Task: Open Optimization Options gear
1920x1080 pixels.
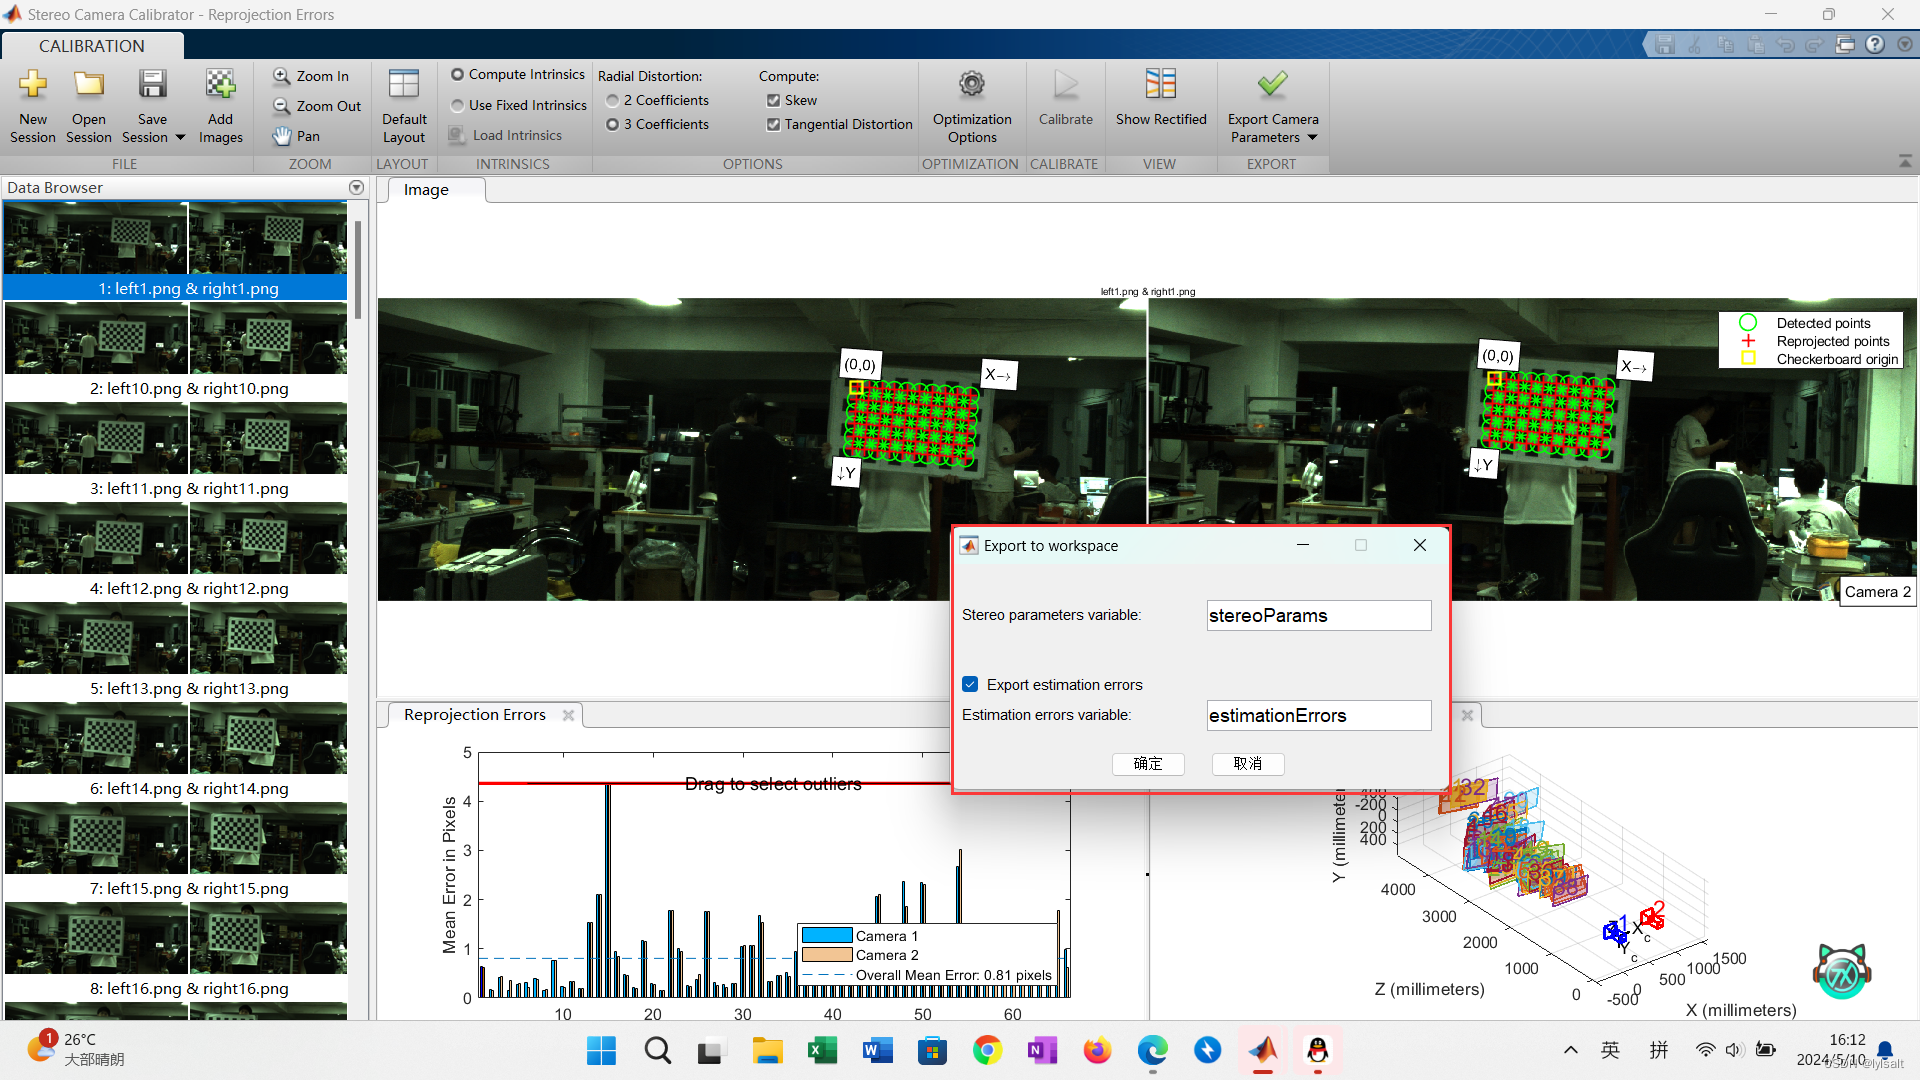Action: [x=972, y=86]
